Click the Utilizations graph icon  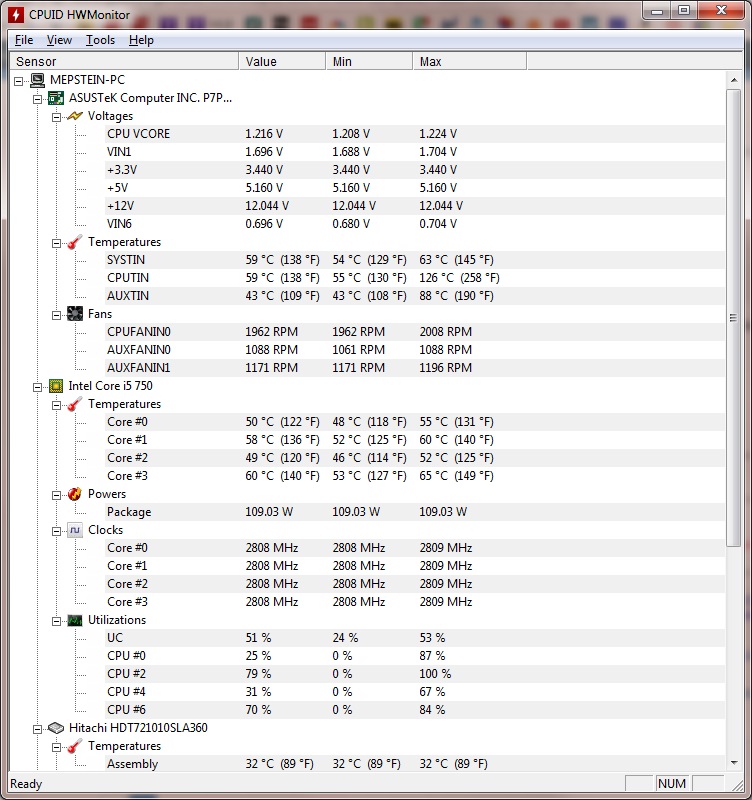point(75,620)
